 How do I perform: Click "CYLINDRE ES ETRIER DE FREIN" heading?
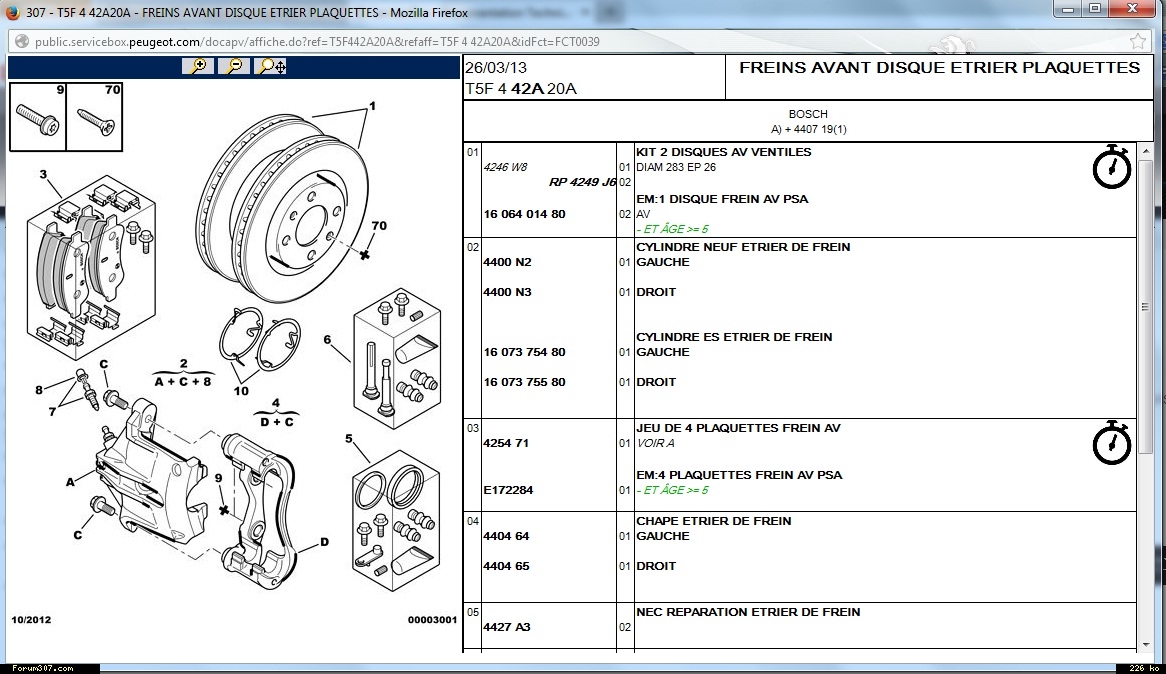pos(734,336)
